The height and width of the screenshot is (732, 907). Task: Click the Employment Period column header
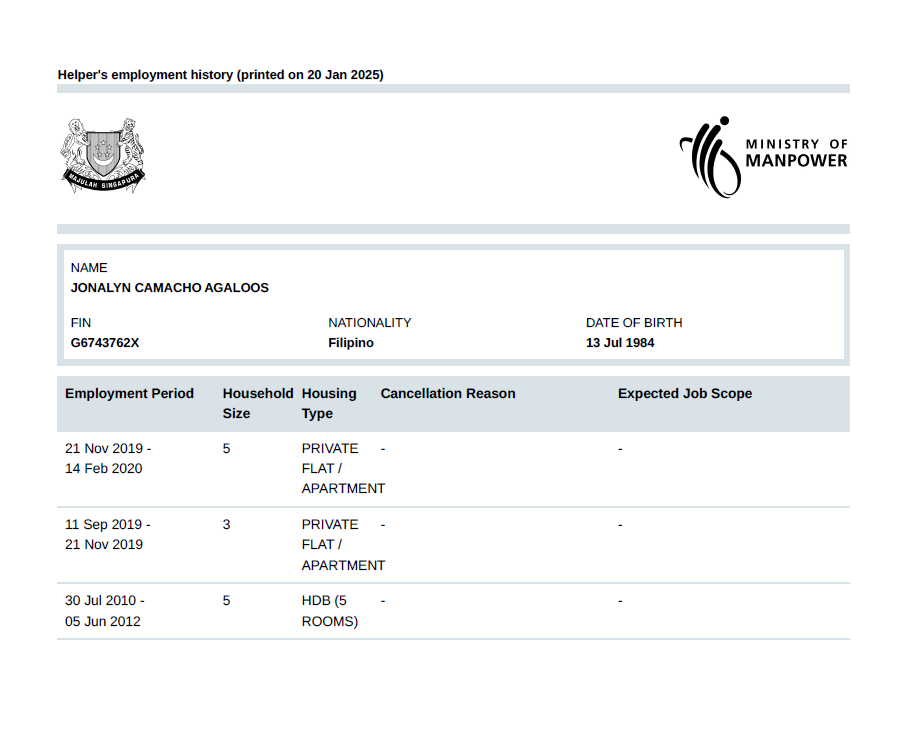point(129,394)
